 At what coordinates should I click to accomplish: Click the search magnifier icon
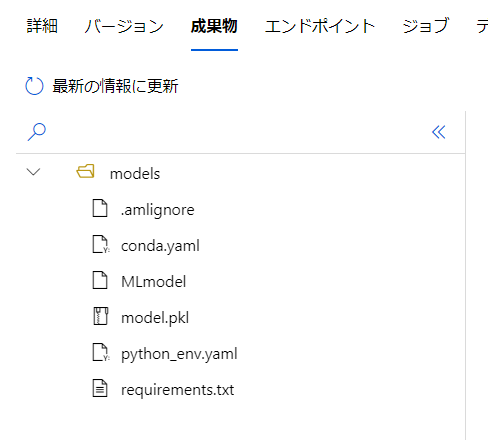[x=36, y=132]
